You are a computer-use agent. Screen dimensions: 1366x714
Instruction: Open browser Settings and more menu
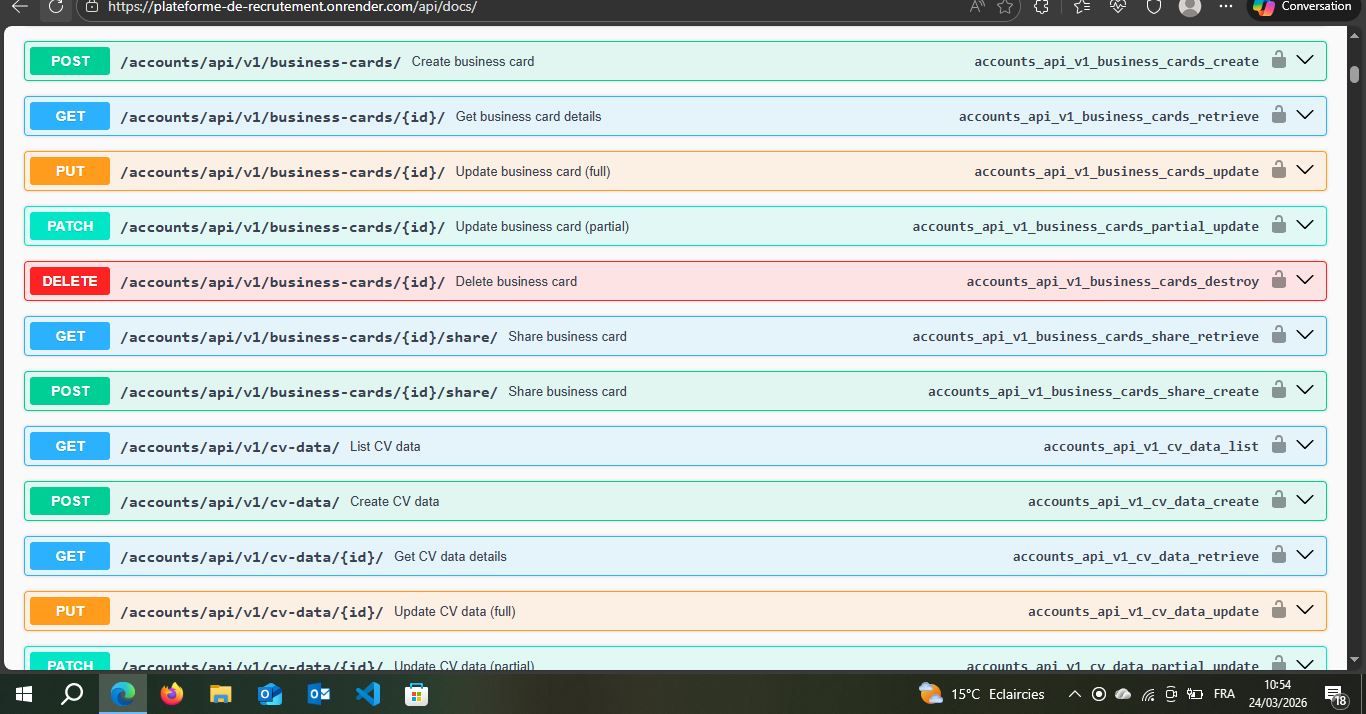pyautogui.click(x=1226, y=7)
